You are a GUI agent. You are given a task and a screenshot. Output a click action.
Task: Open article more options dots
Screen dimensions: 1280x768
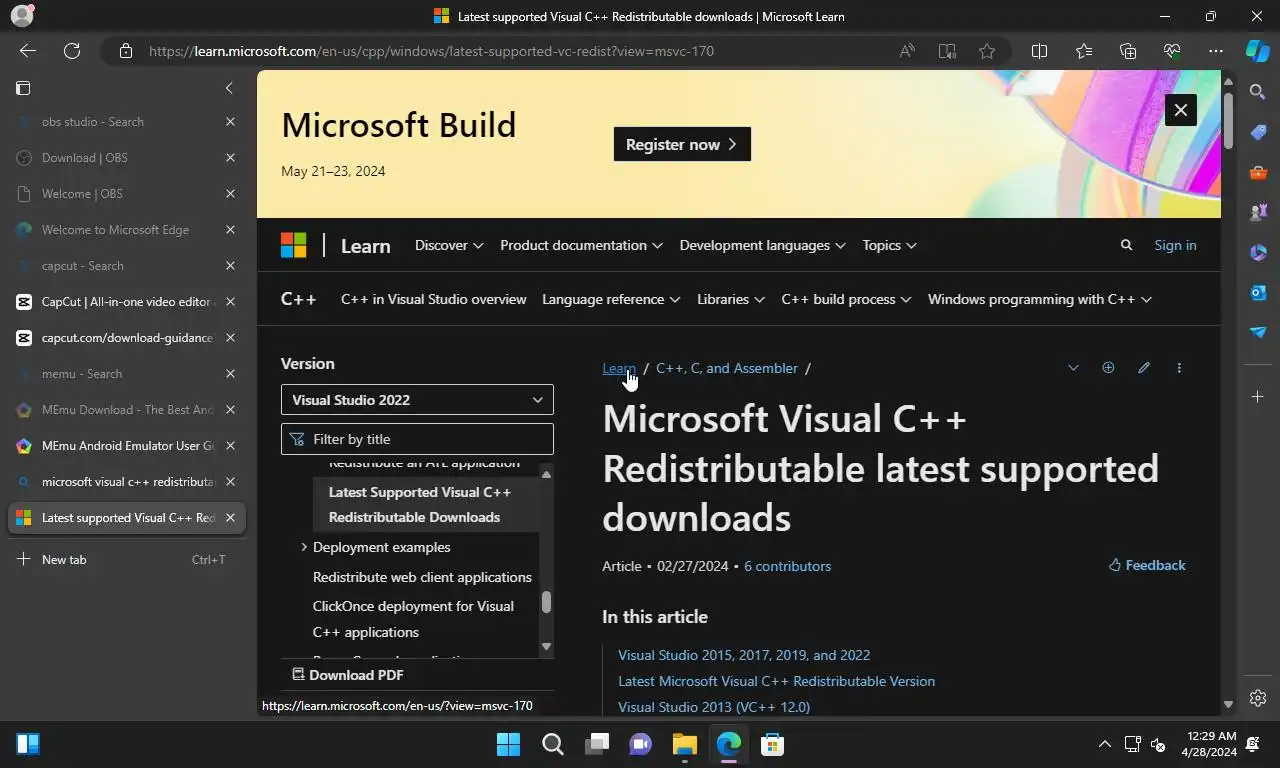pyautogui.click(x=1179, y=368)
